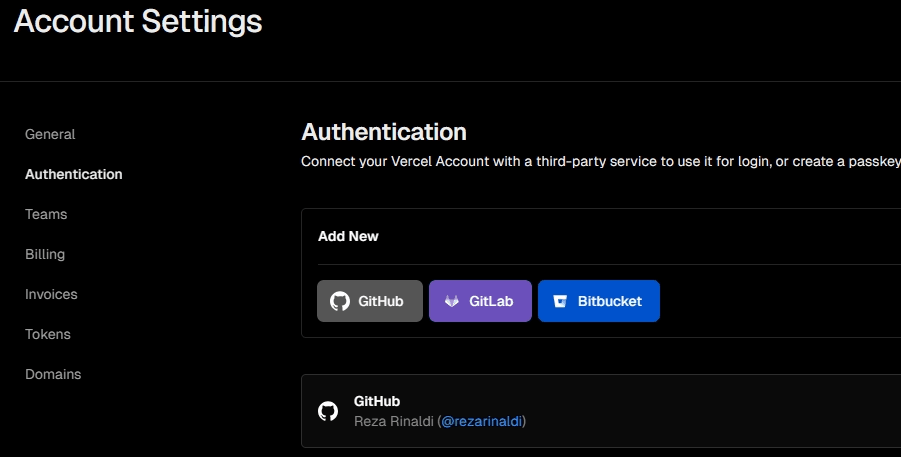
Task: Click the Bitbucket bucket logo icon
Action: coord(560,301)
